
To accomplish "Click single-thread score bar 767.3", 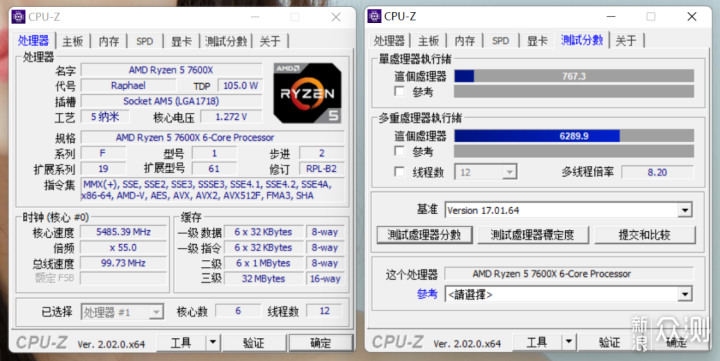I will [574, 76].
